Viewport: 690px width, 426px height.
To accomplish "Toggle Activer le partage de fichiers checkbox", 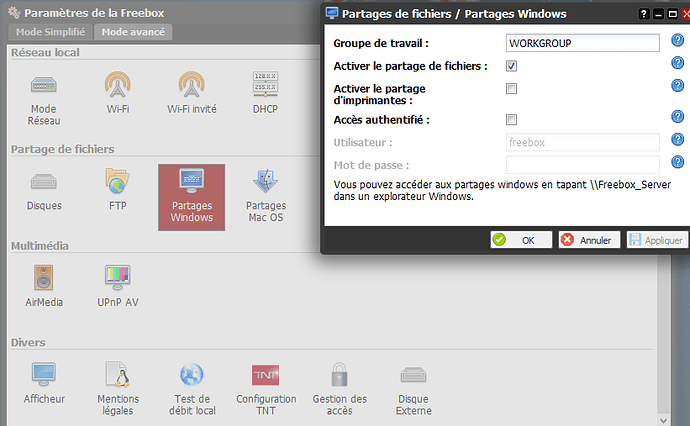I will click(511, 66).
